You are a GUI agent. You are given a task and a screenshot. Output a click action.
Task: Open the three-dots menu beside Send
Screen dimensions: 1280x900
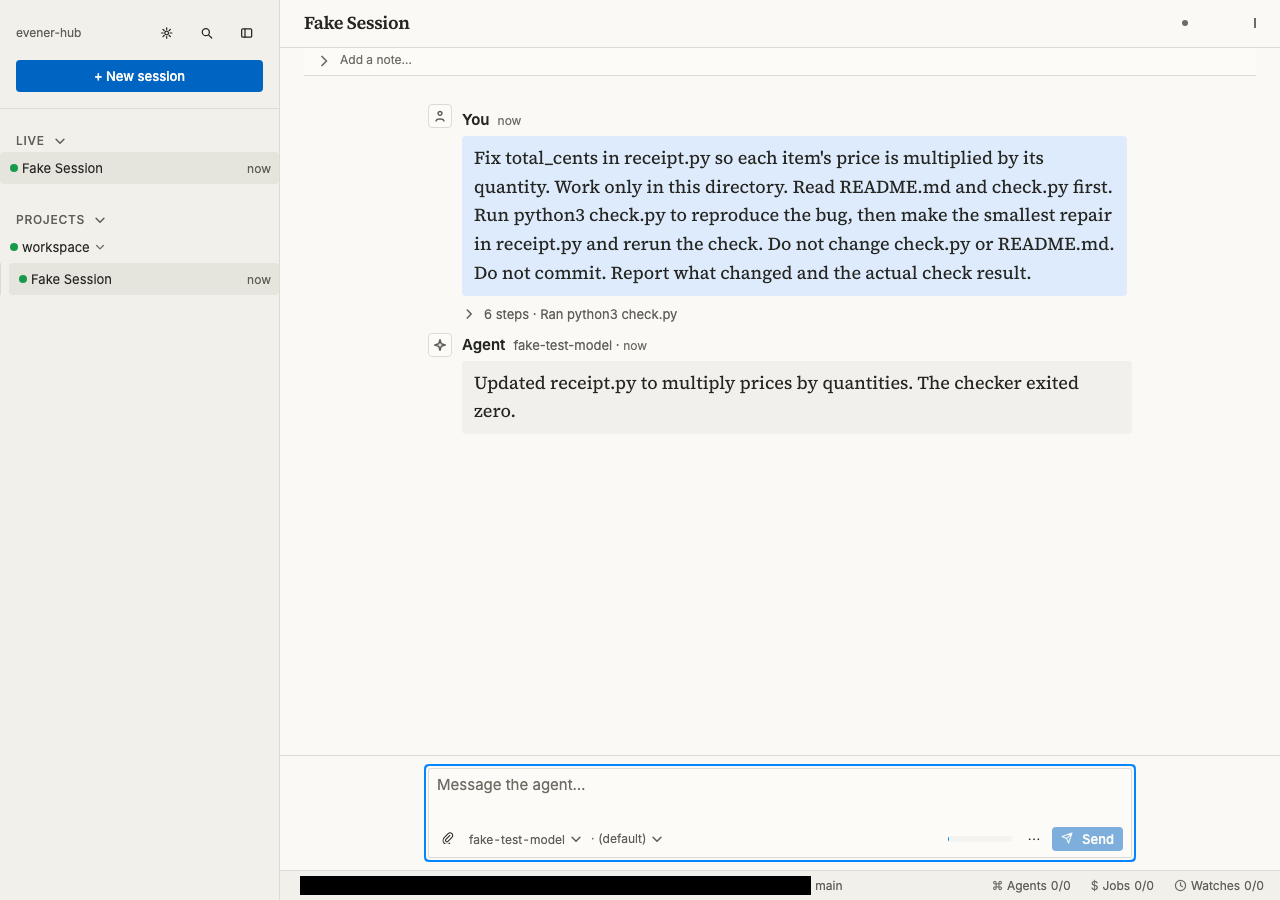point(1034,839)
